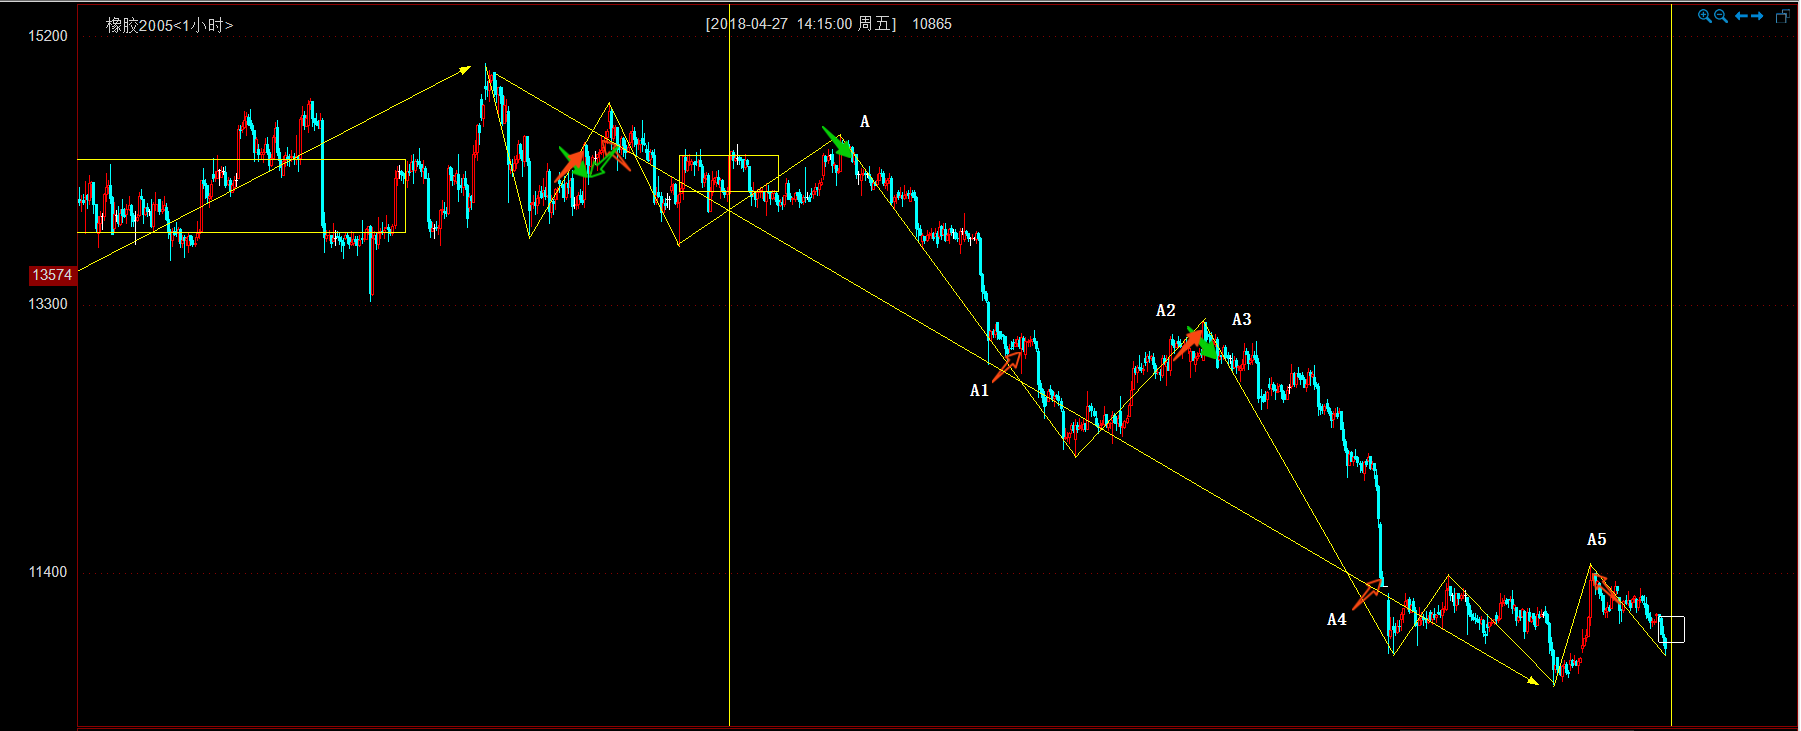Click the 2018-04-27 14:15:00 周五 timestamp
This screenshot has height=731, width=1801.
801,24
